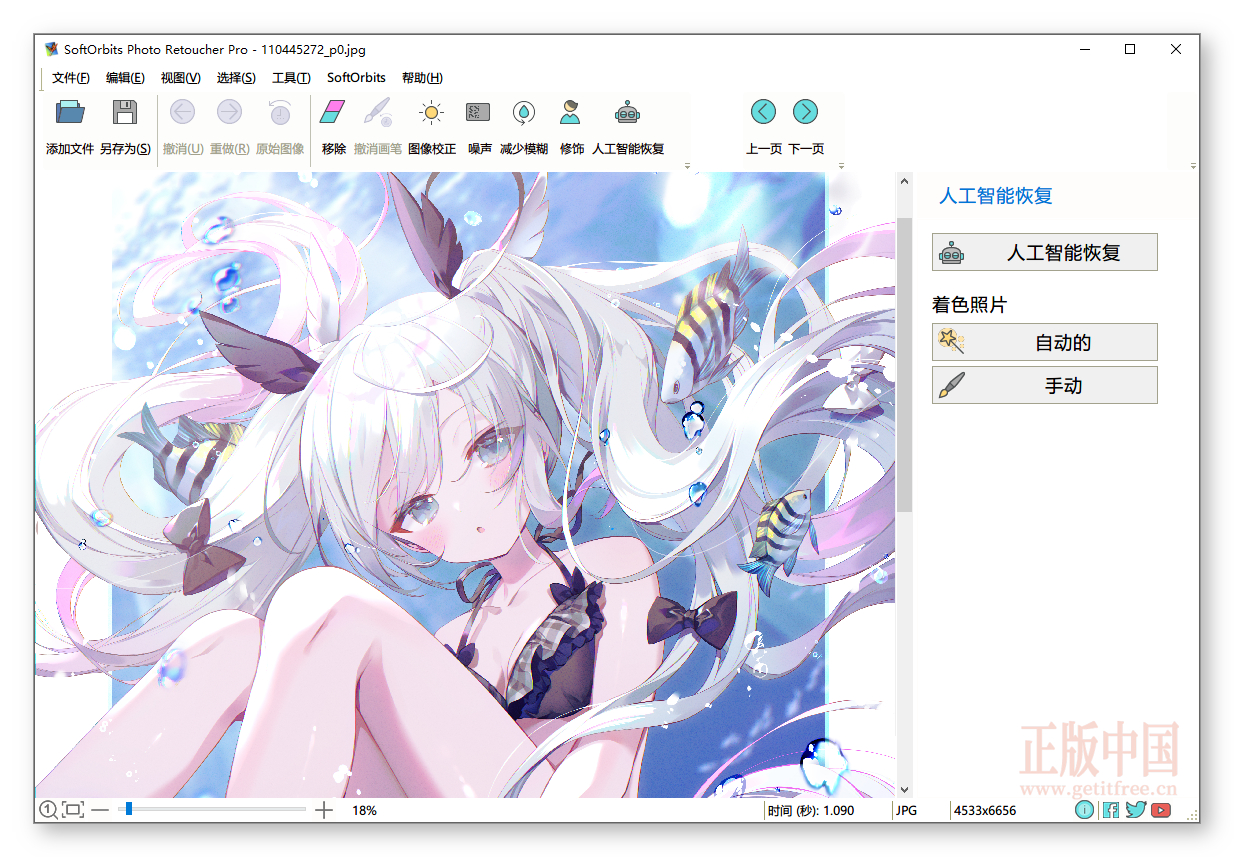Open the 工具(T) menu
1234x857 pixels.
291,78
